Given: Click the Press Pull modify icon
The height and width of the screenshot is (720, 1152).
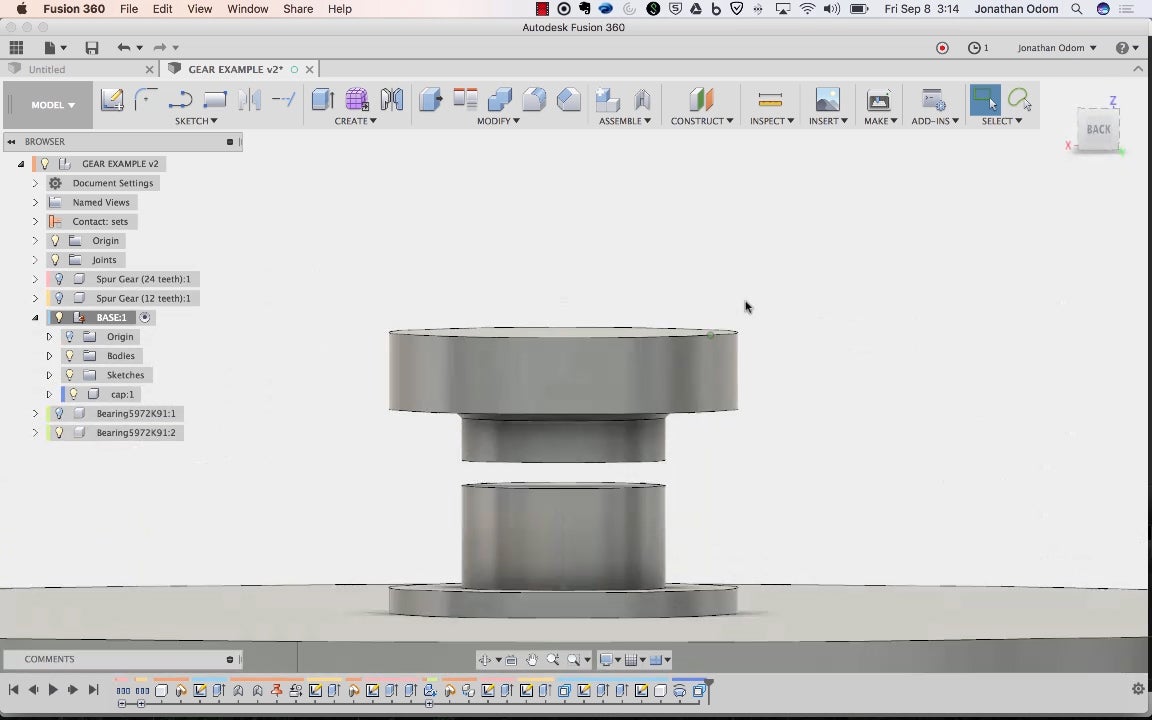Looking at the screenshot, I should 430,99.
